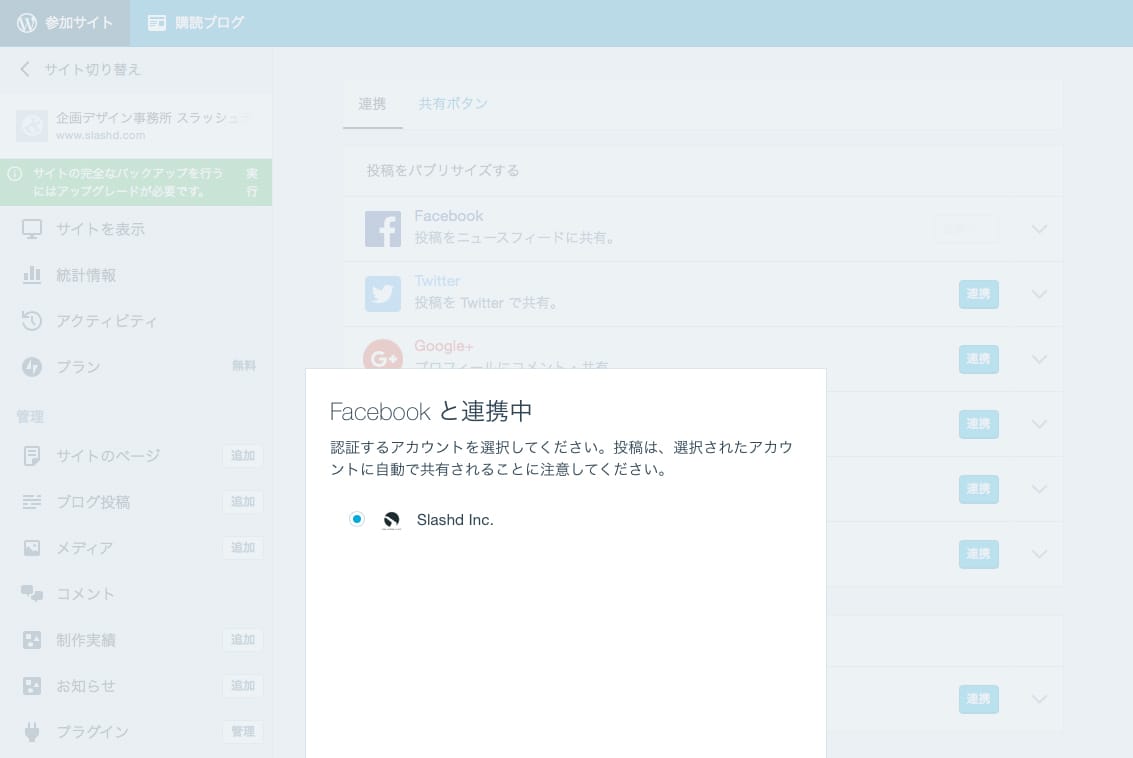1133x758 pixels.
Task: Click 追加 next to ブログ投稿
Action: 243,501
